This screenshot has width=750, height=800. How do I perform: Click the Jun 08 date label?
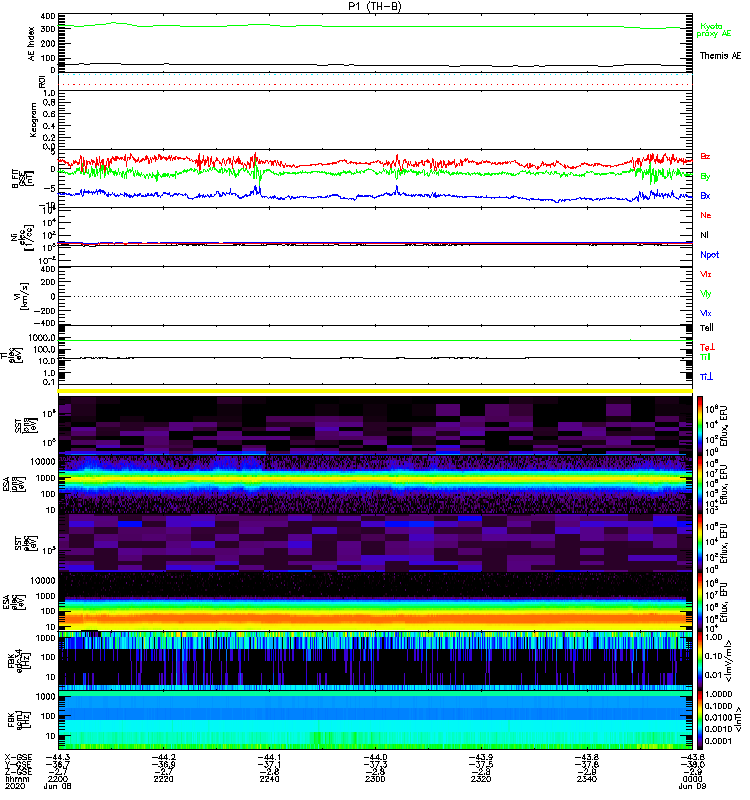[57, 786]
